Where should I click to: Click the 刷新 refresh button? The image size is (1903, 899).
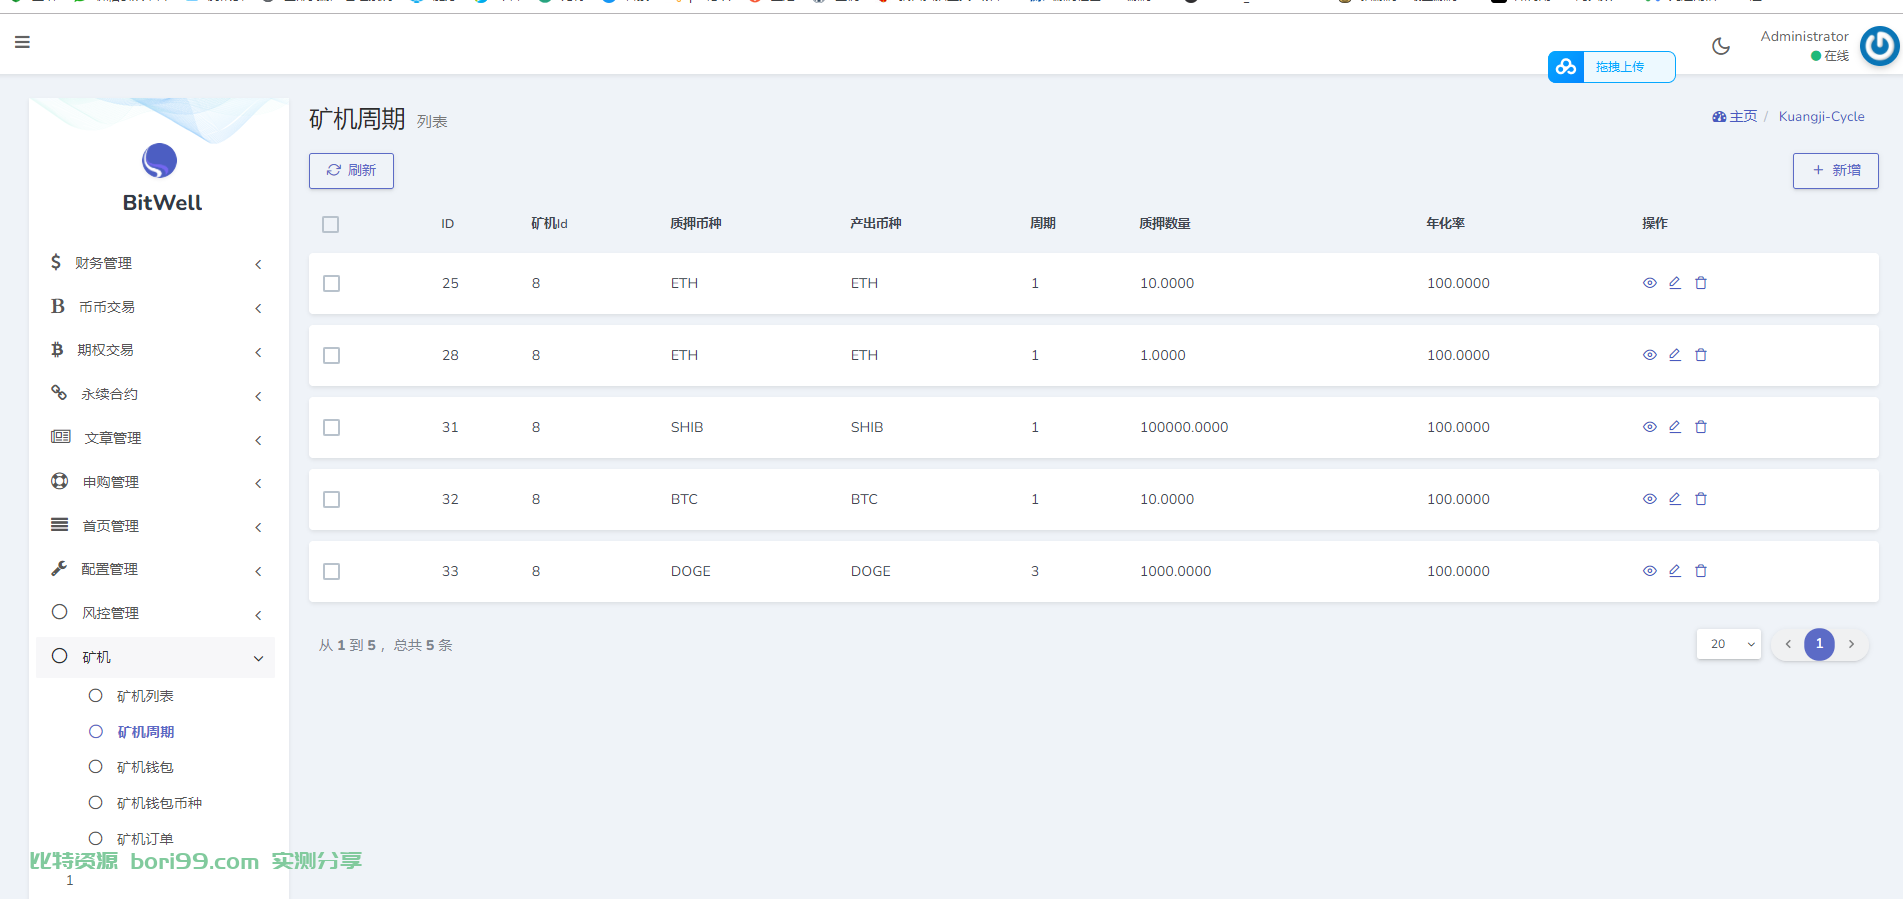pos(351,171)
